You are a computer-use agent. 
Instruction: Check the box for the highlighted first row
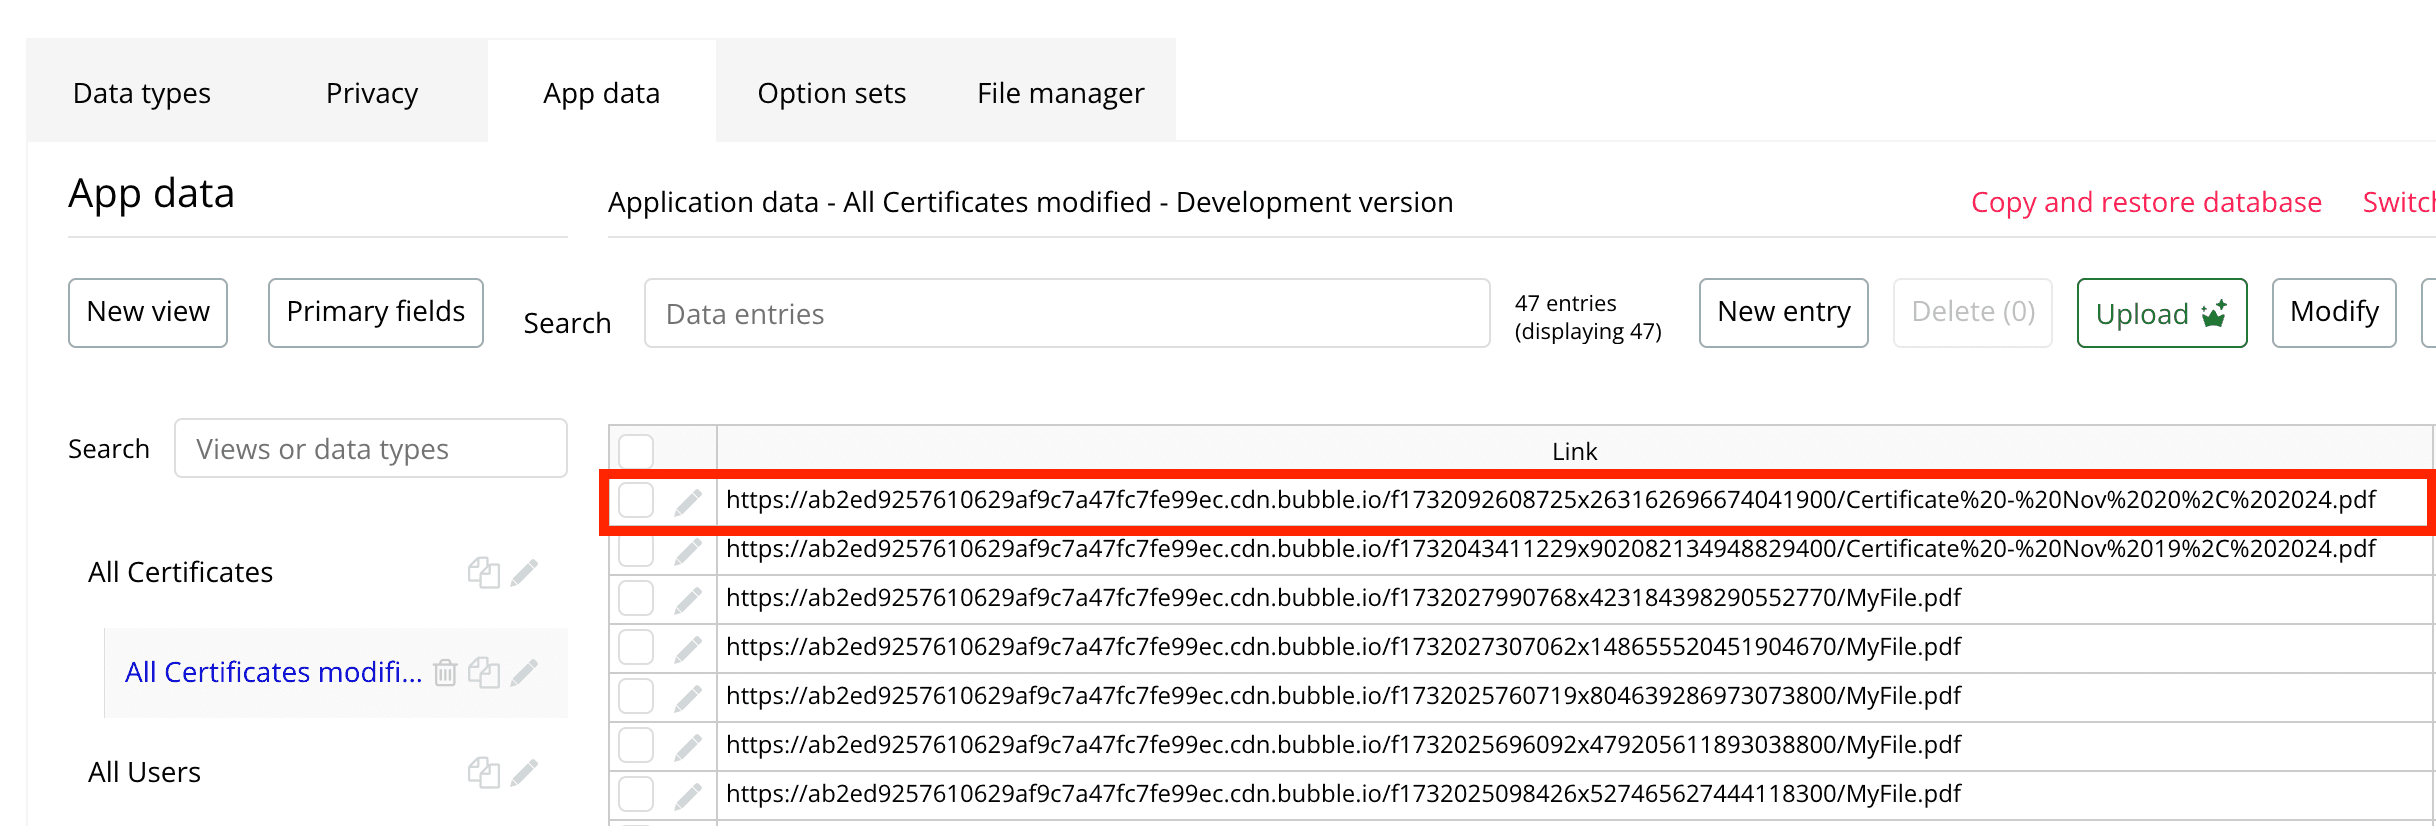point(636,500)
